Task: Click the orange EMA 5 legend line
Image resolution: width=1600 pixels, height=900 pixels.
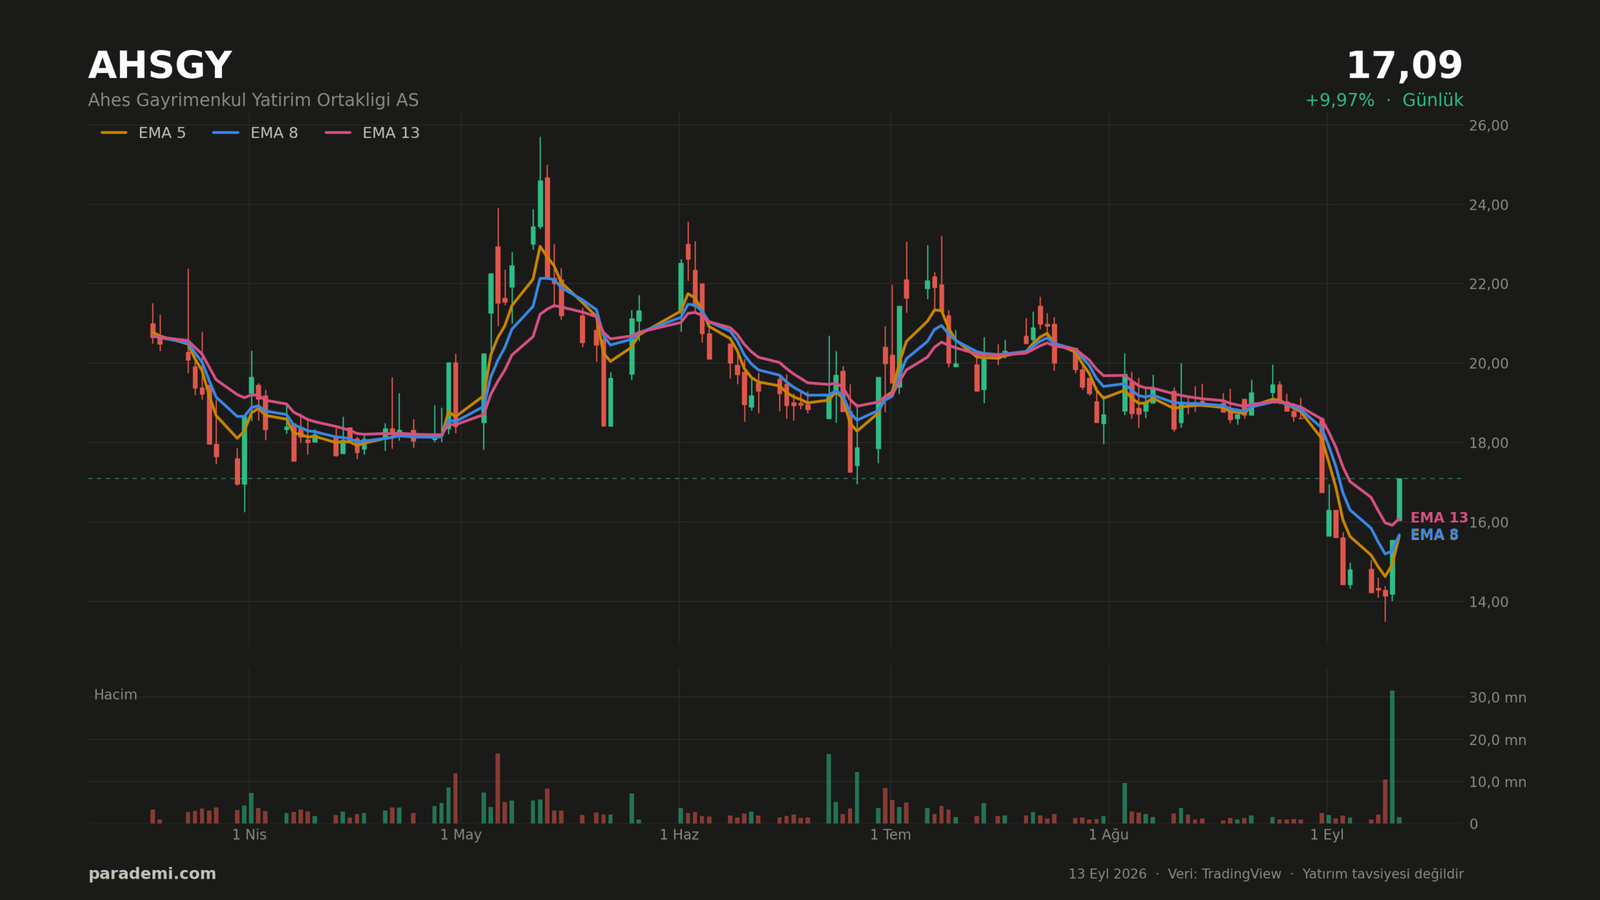Action: (114, 133)
